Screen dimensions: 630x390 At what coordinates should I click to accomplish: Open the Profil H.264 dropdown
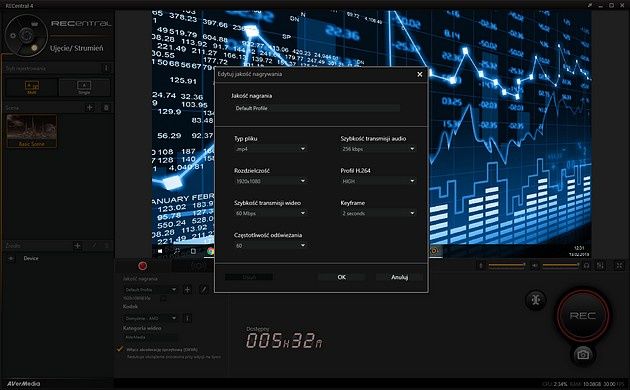point(378,181)
